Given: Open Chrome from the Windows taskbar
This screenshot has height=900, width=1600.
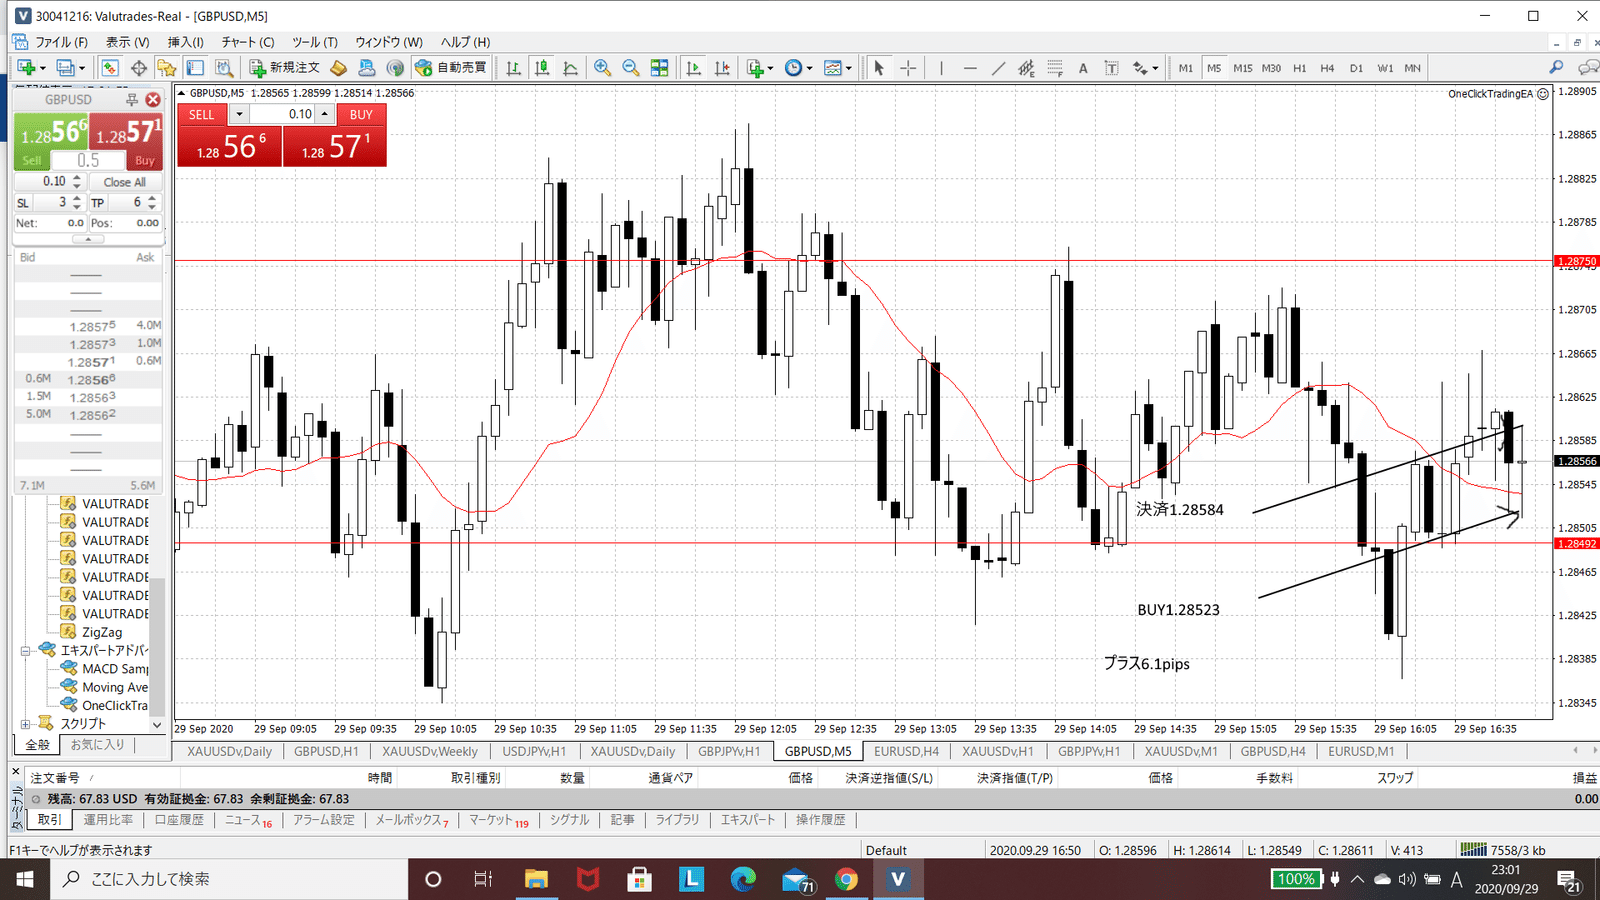Looking at the screenshot, I should click(x=846, y=879).
